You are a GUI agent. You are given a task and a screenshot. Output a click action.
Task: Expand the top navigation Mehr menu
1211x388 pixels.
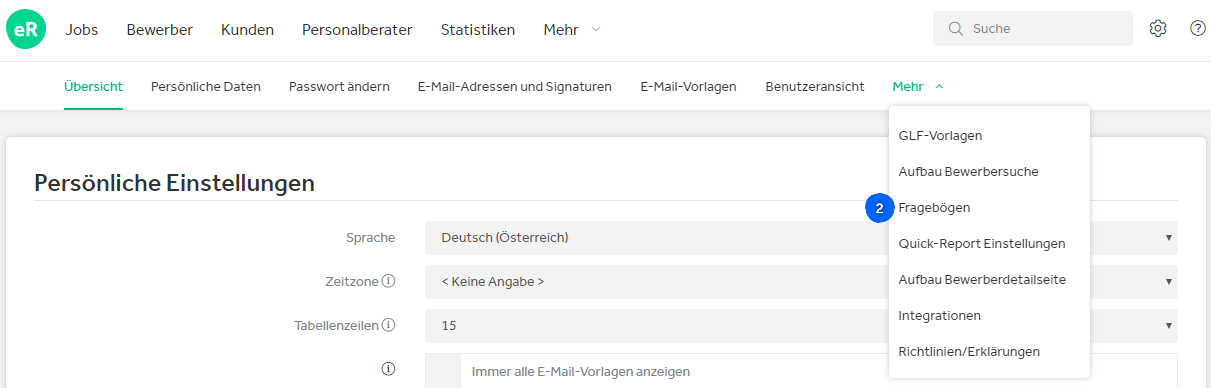pyautogui.click(x=572, y=30)
